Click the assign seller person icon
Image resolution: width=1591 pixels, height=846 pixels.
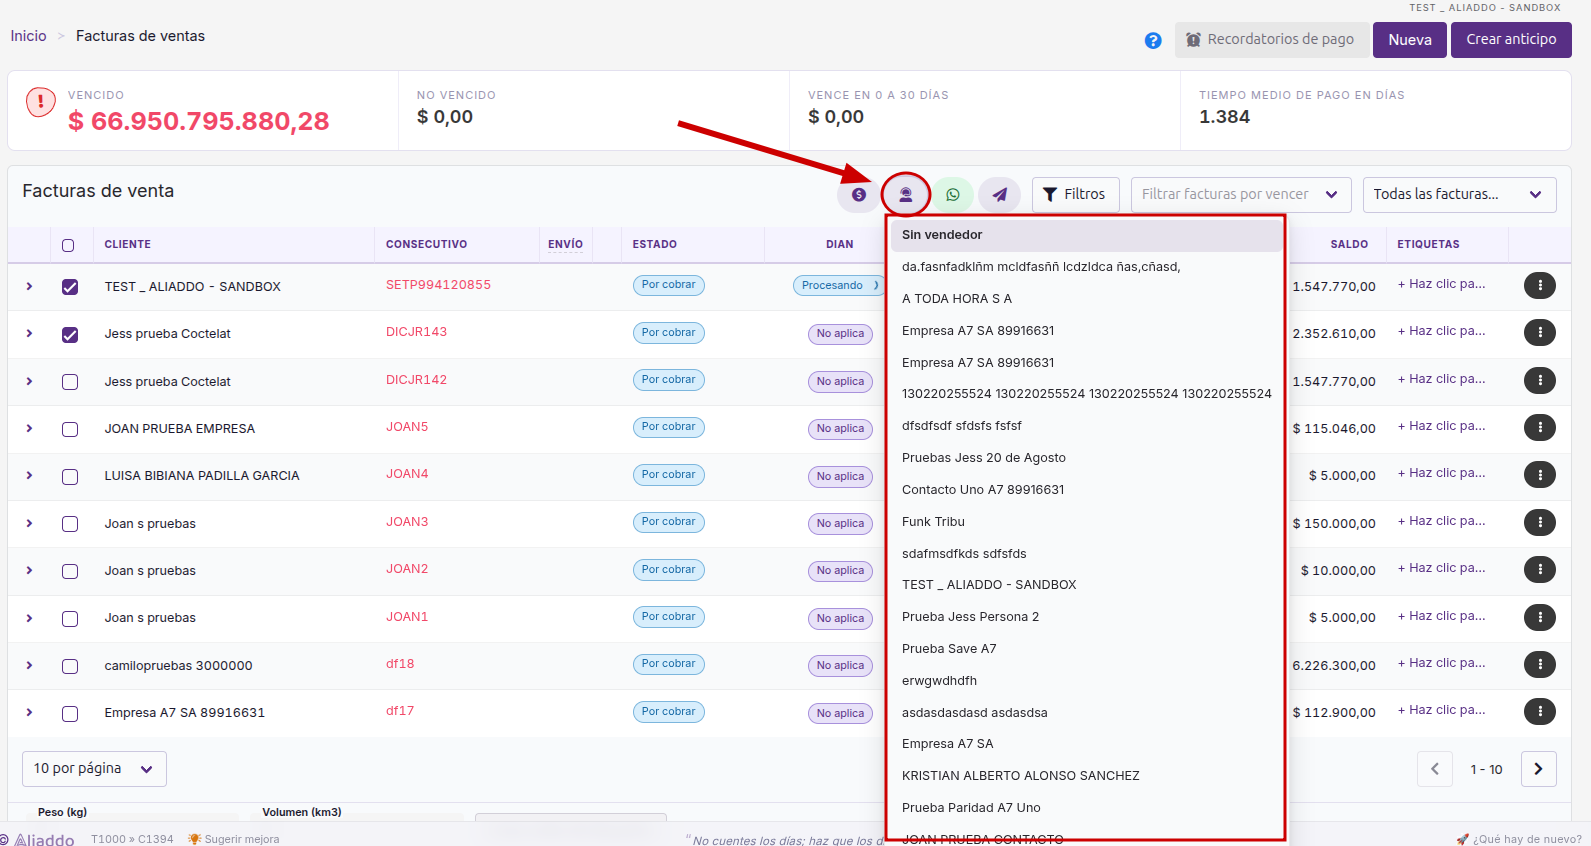[x=906, y=195]
